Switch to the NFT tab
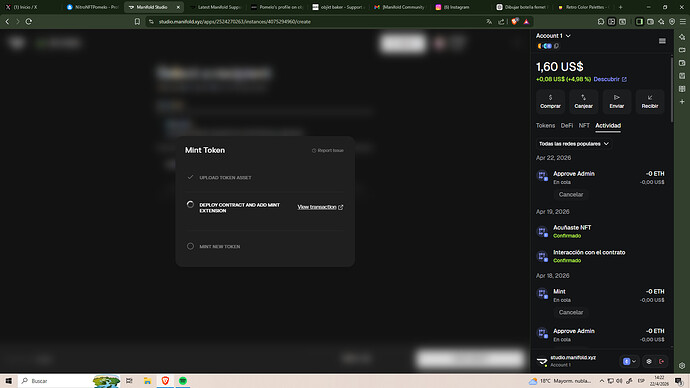This screenshot has height=388, width=690. (x=584, y=126)
